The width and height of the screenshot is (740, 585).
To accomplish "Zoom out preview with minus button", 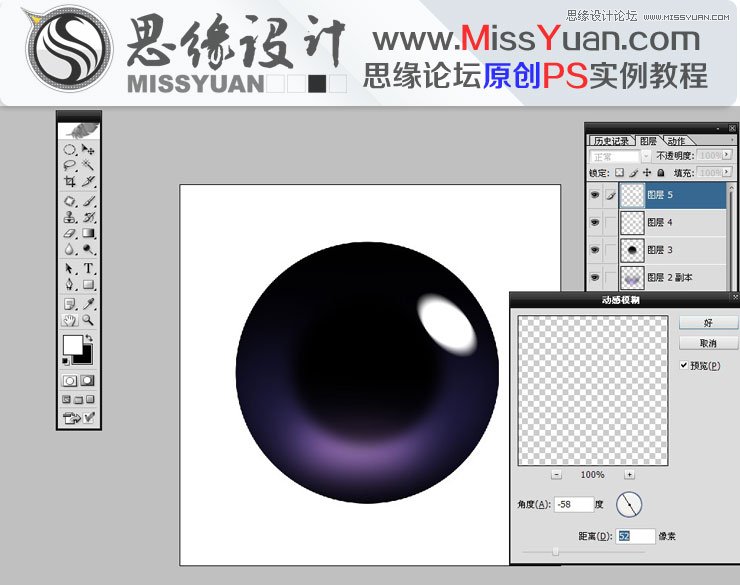I will tap(556, 475).
